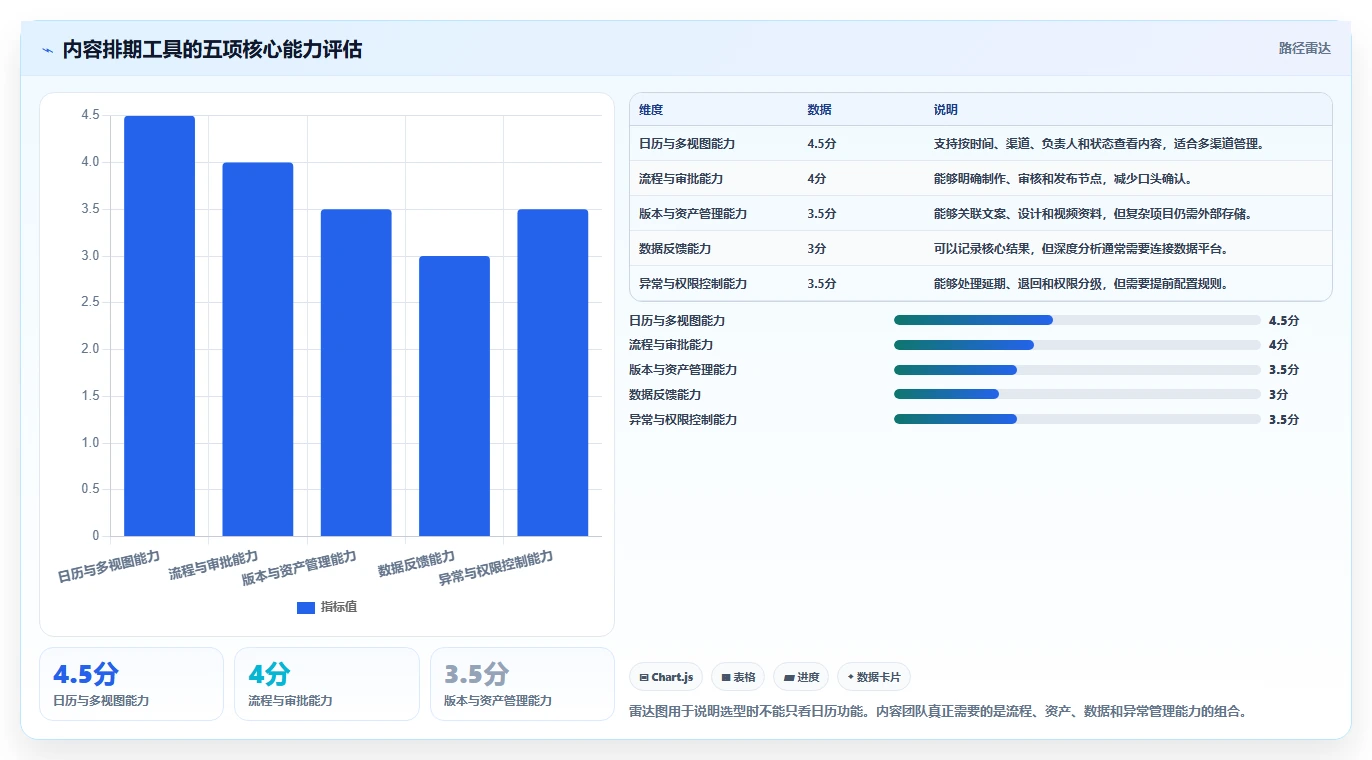The image size is (1372, 760).
Task: Click the description starting 支持按时间
Action: (1100, 144)
